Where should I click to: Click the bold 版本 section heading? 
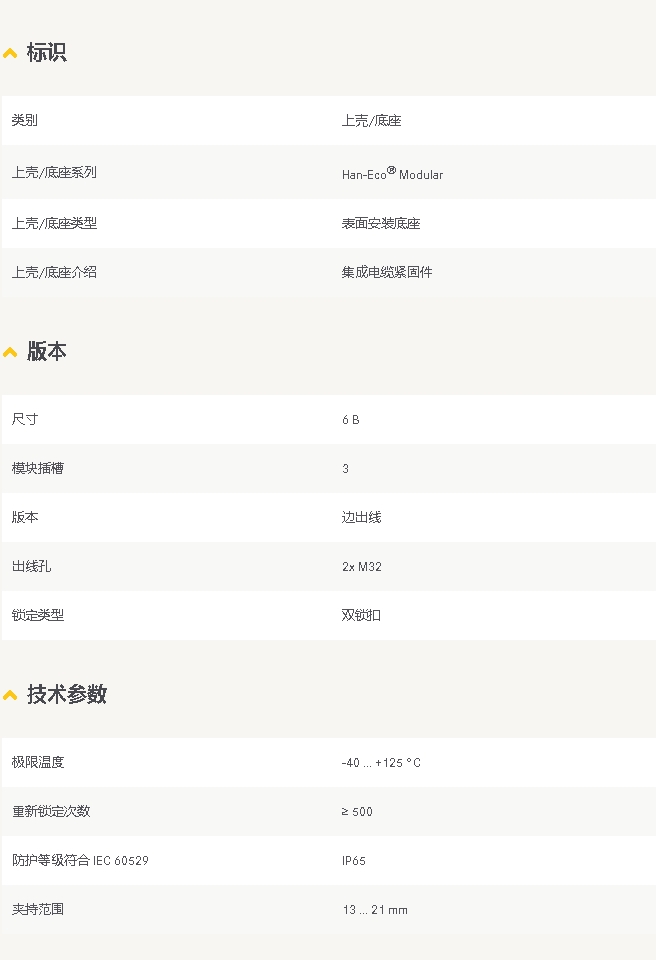[46, 352]
